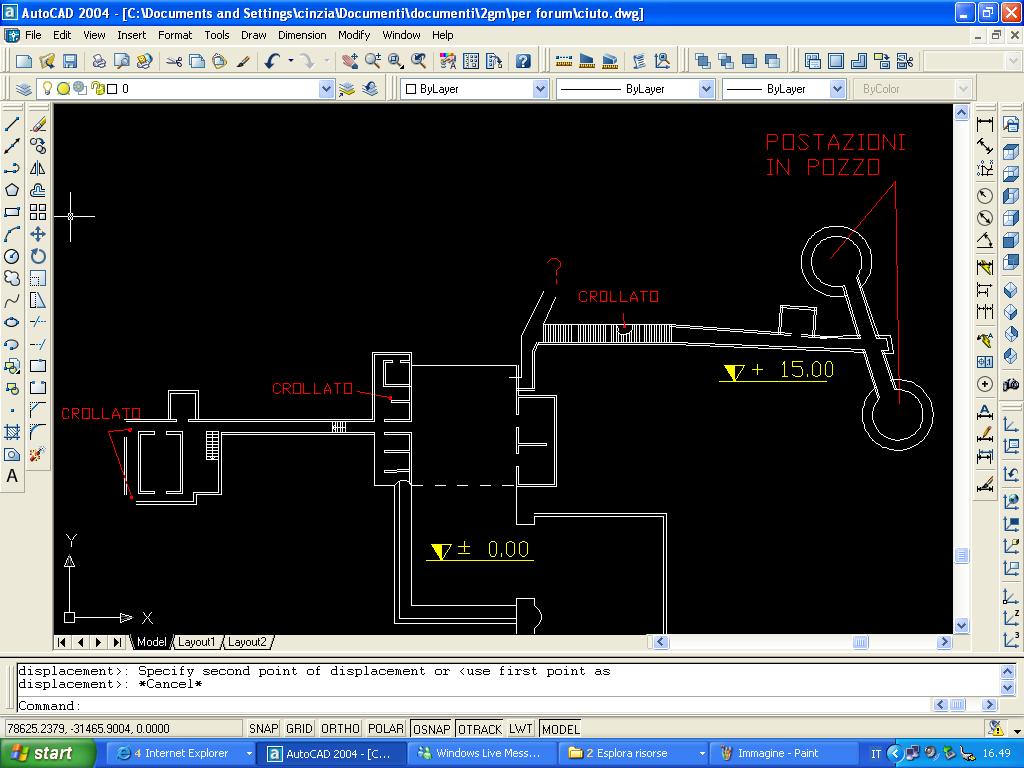Screen dimensions: 1024x768
Task: Activate the Mirror tool
Action: [38, 168]
